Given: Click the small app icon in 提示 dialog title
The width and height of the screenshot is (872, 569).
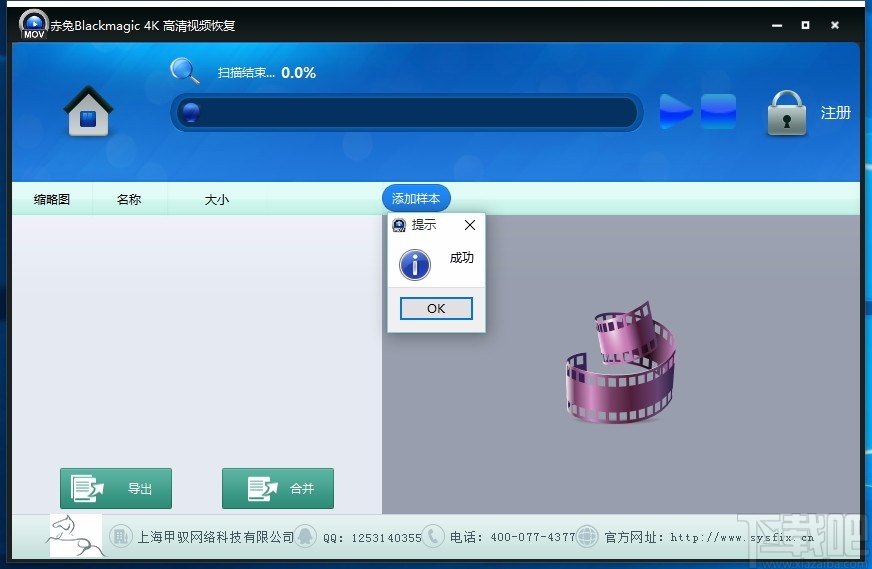Looking at the screenshot, I should [x=399, y=225].
